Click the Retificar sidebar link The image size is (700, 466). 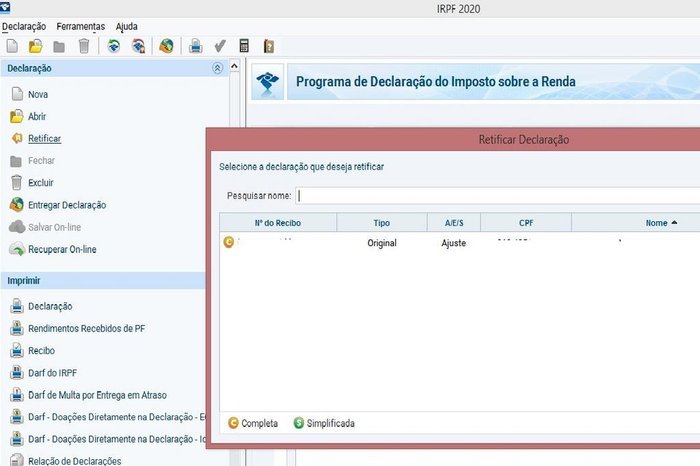[x=45, y=138]
